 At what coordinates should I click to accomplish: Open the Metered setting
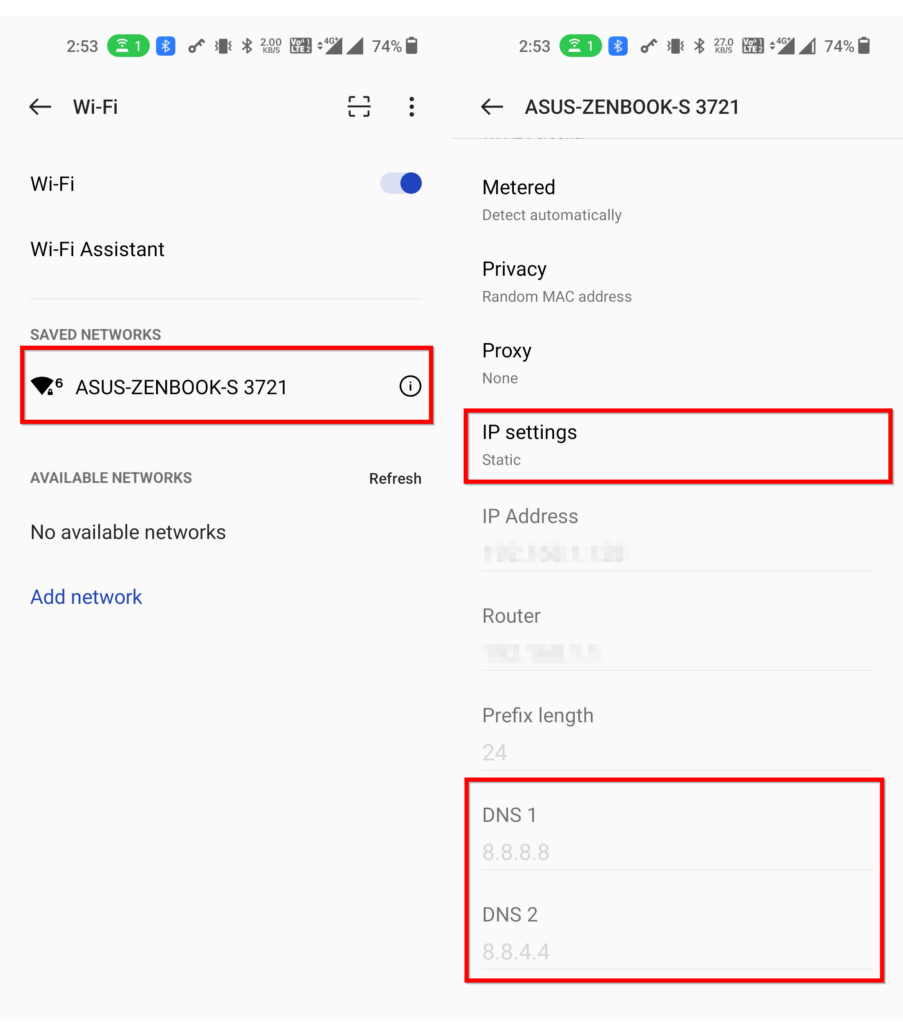click(678, 200)
